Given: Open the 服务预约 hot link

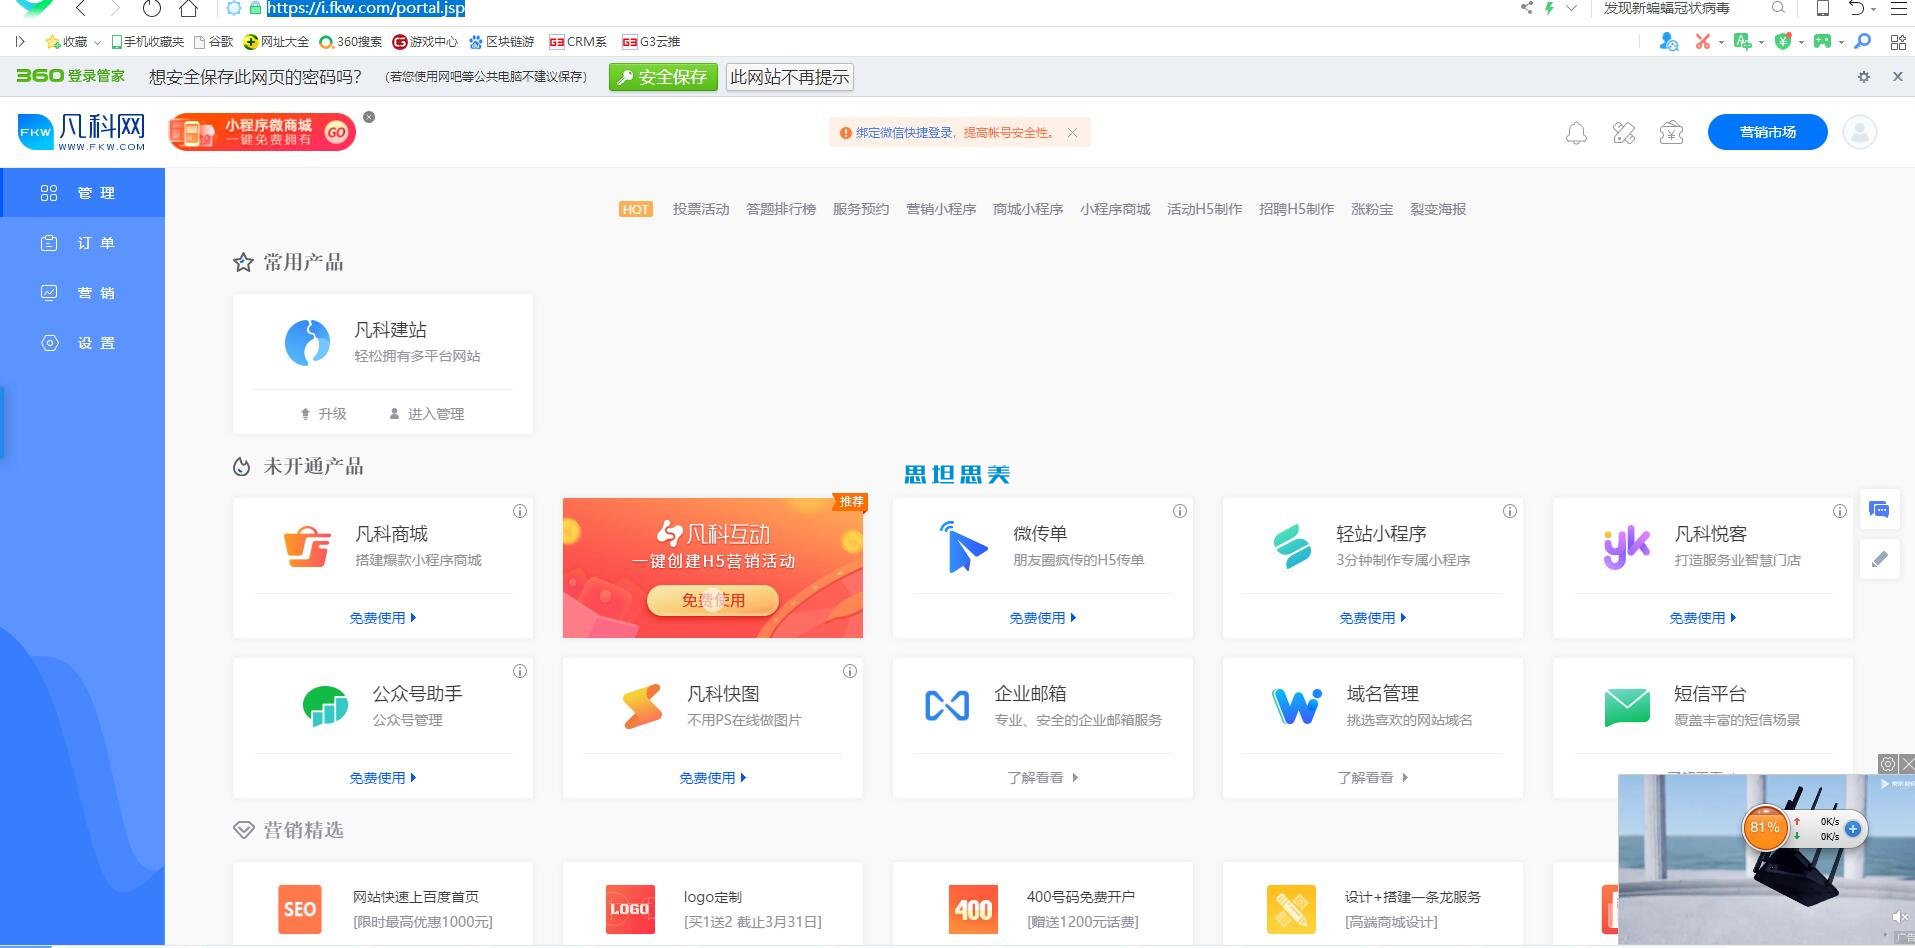Looking at the screenshot, I should [861, 209].
